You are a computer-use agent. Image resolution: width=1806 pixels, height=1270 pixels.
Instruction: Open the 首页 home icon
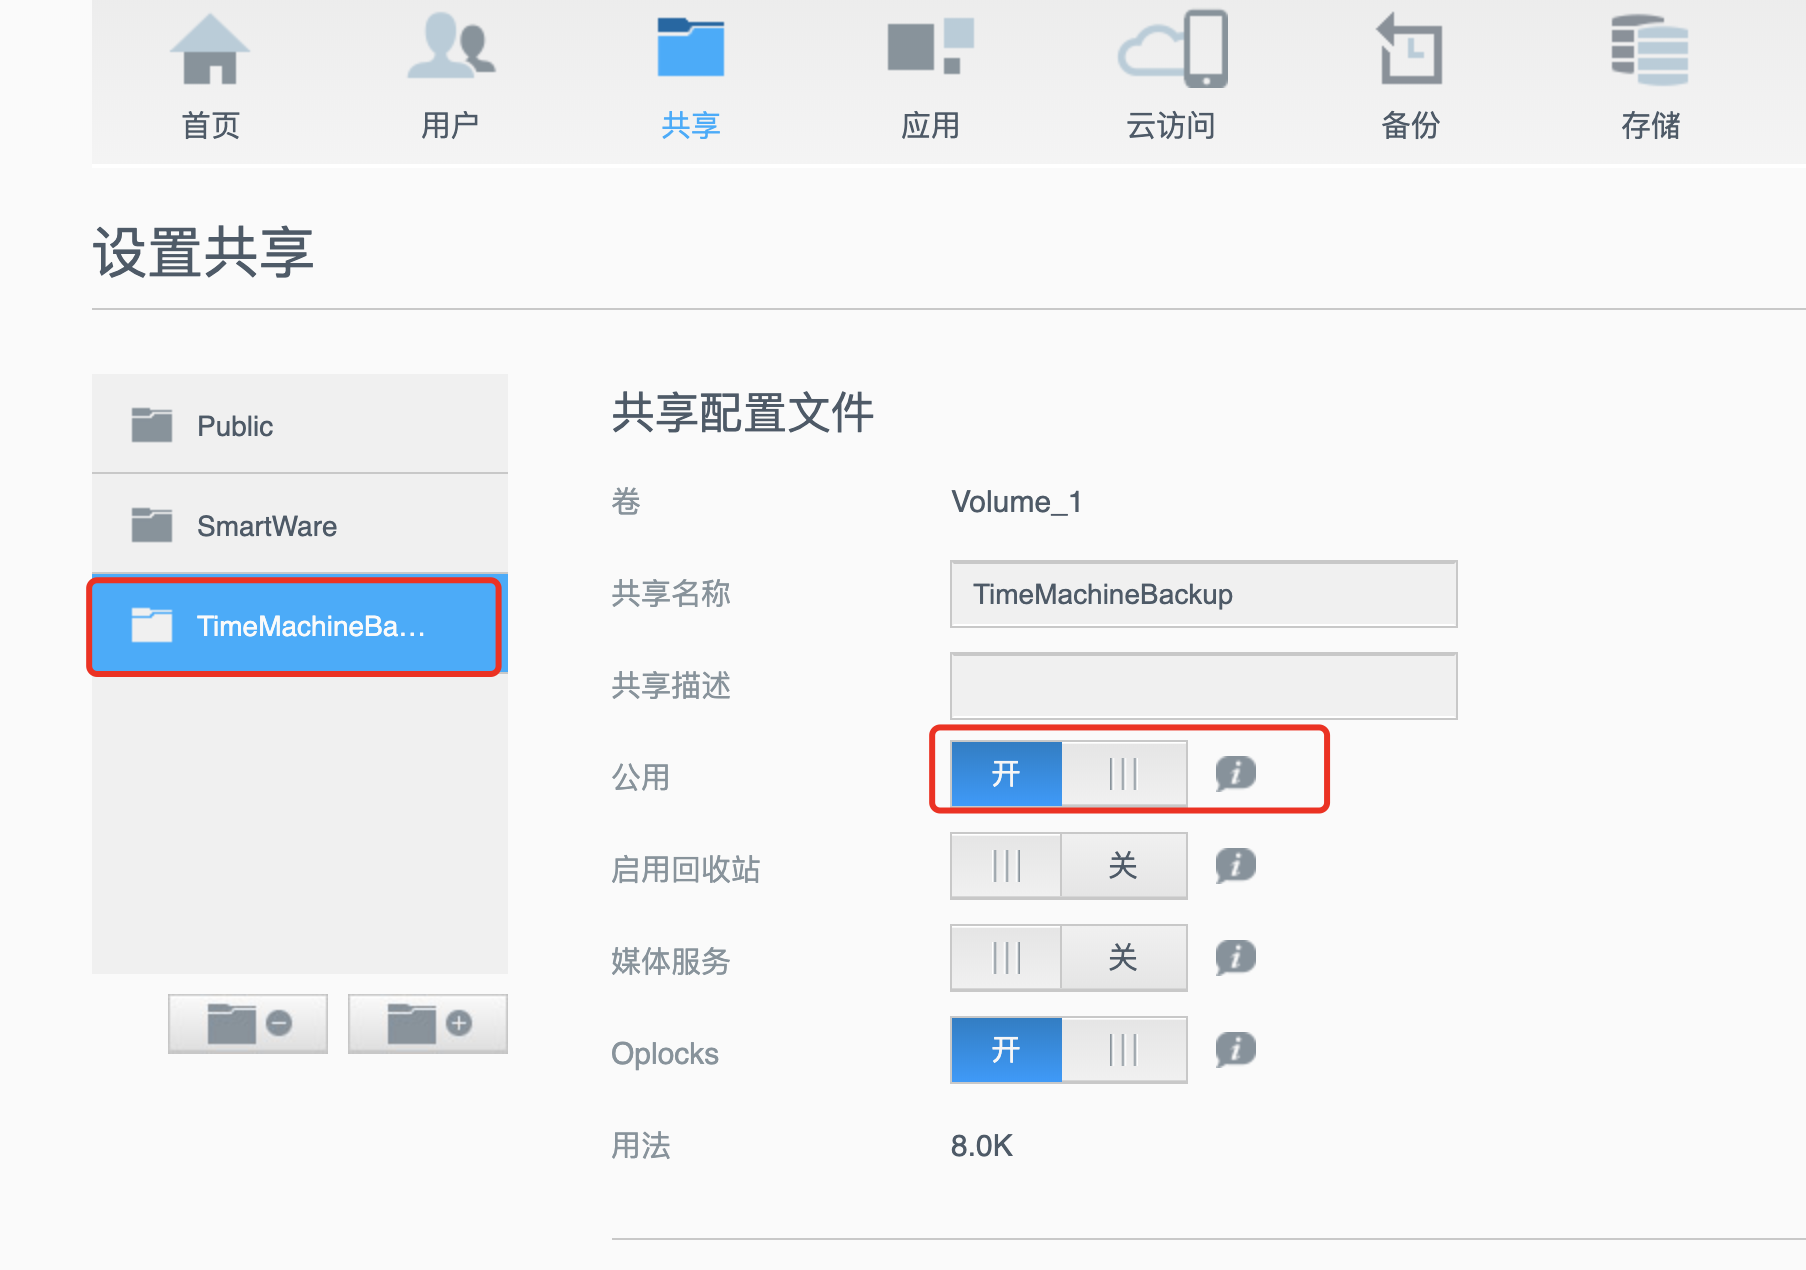click(x=210, y=49)
